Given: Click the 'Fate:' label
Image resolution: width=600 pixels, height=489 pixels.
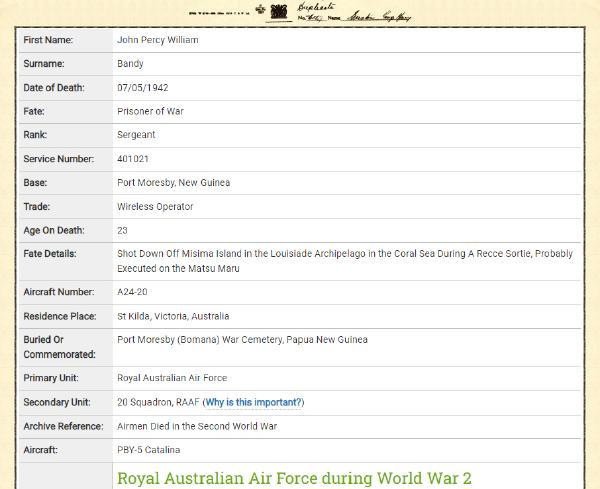Looking at the screenshot, I should pyautogui.click(x=34, y=111).
